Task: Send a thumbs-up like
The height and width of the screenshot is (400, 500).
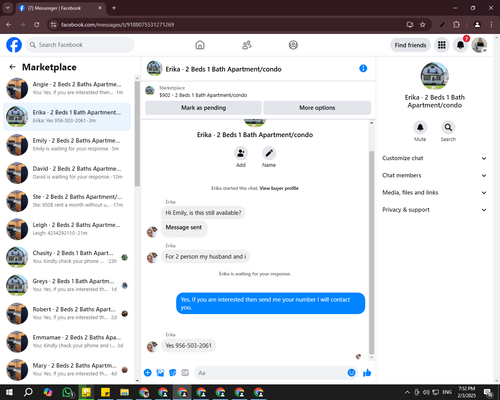Action: (x=367, y=373)
